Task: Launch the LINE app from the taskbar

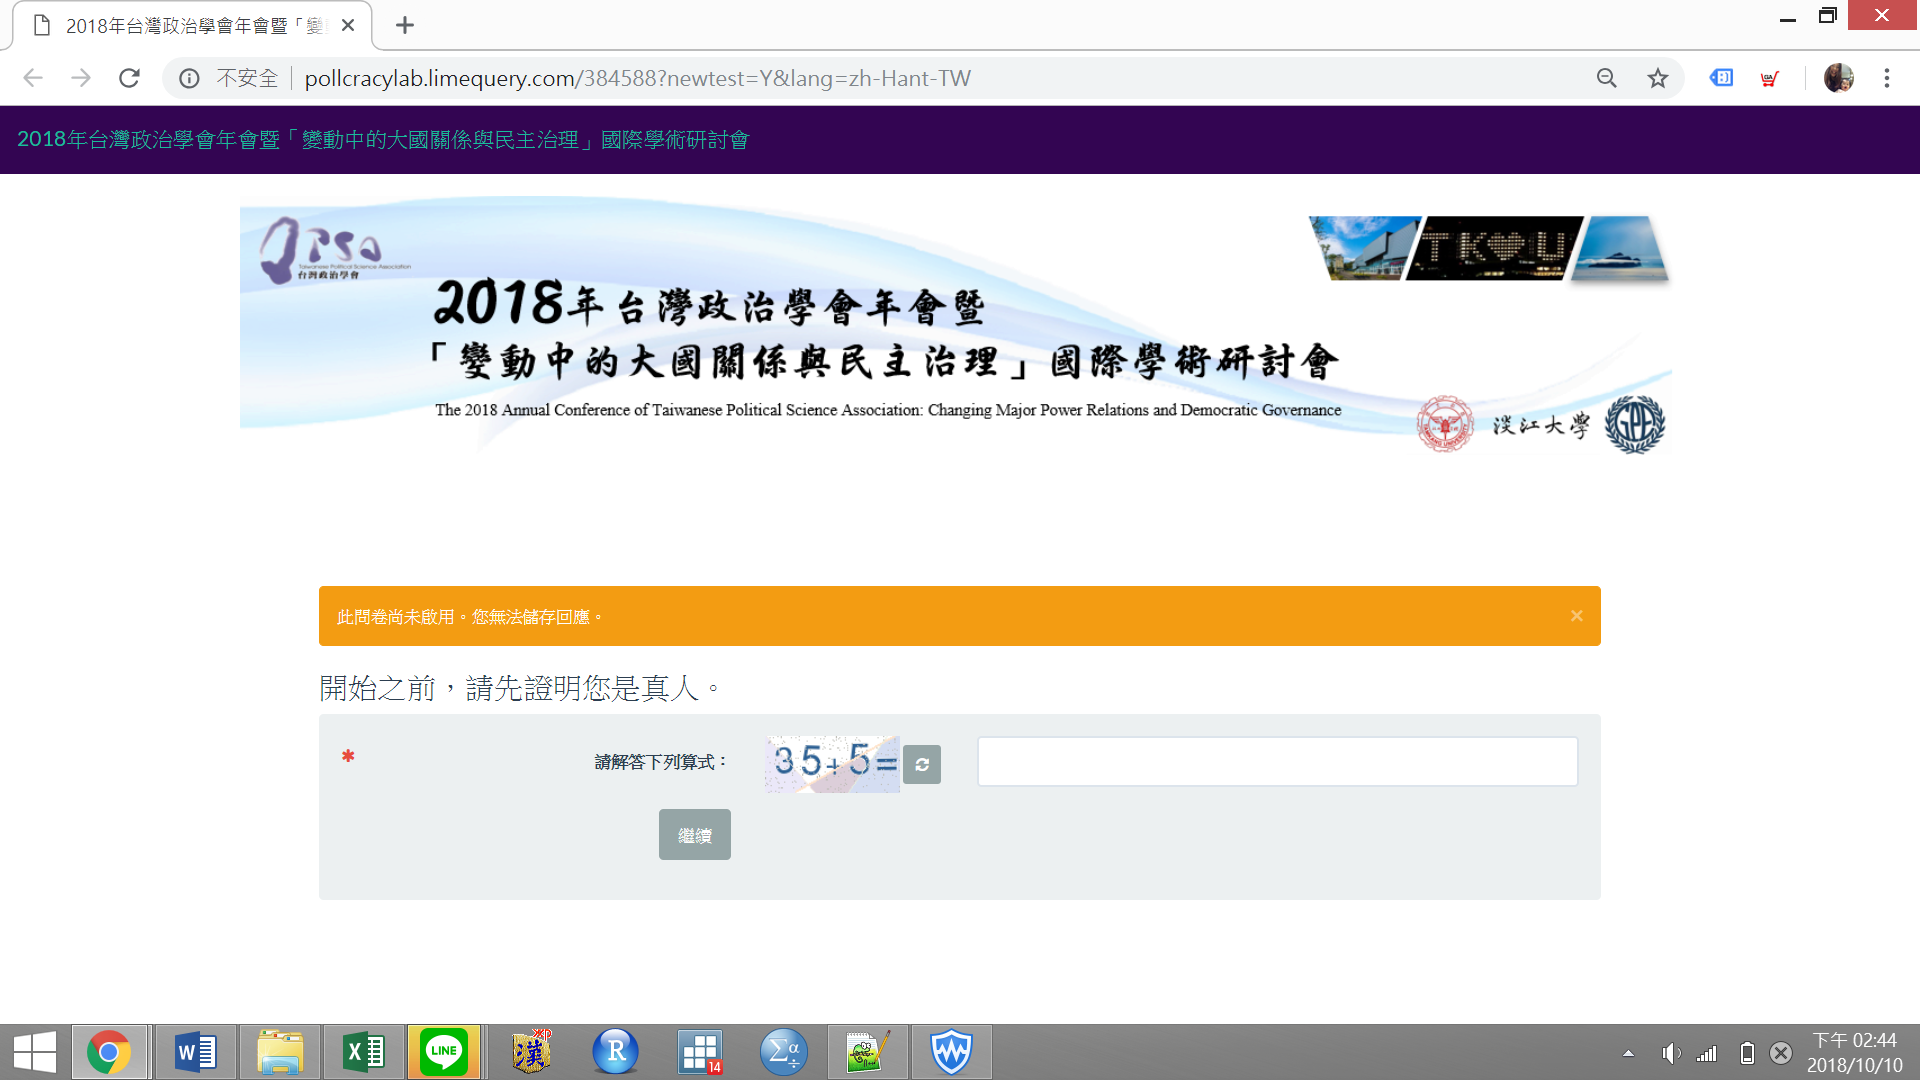Action: pos(443,1052)
